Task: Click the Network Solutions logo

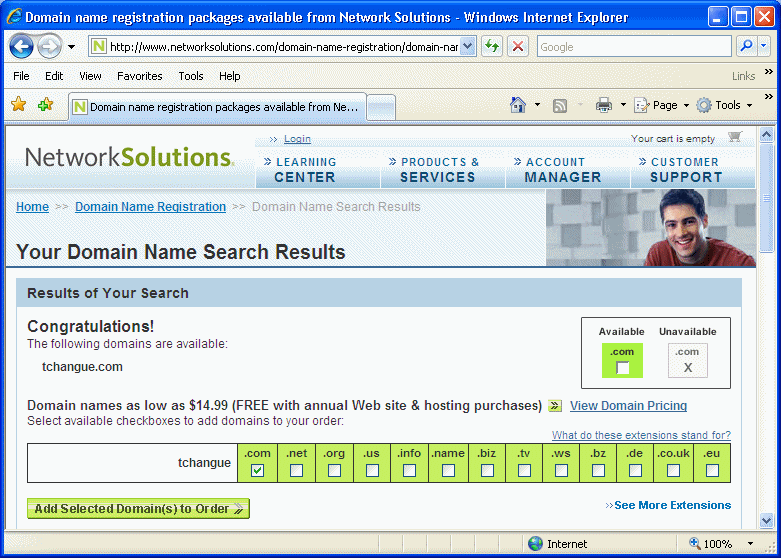Action: click(129, 157)
